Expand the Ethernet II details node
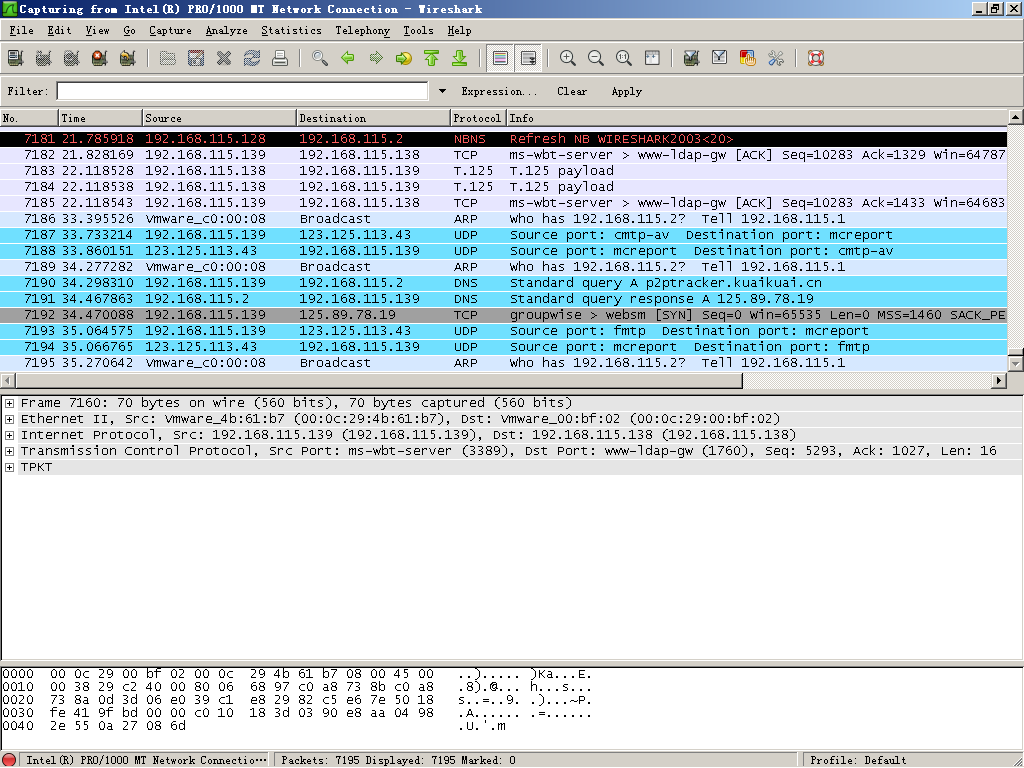Image resolution: width=1024 pixels, height=768 pixels. (9, 419)
